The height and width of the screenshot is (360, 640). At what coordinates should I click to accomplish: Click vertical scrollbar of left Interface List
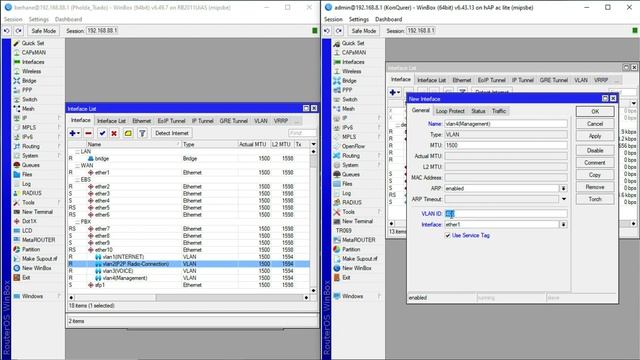pos(313,221)
